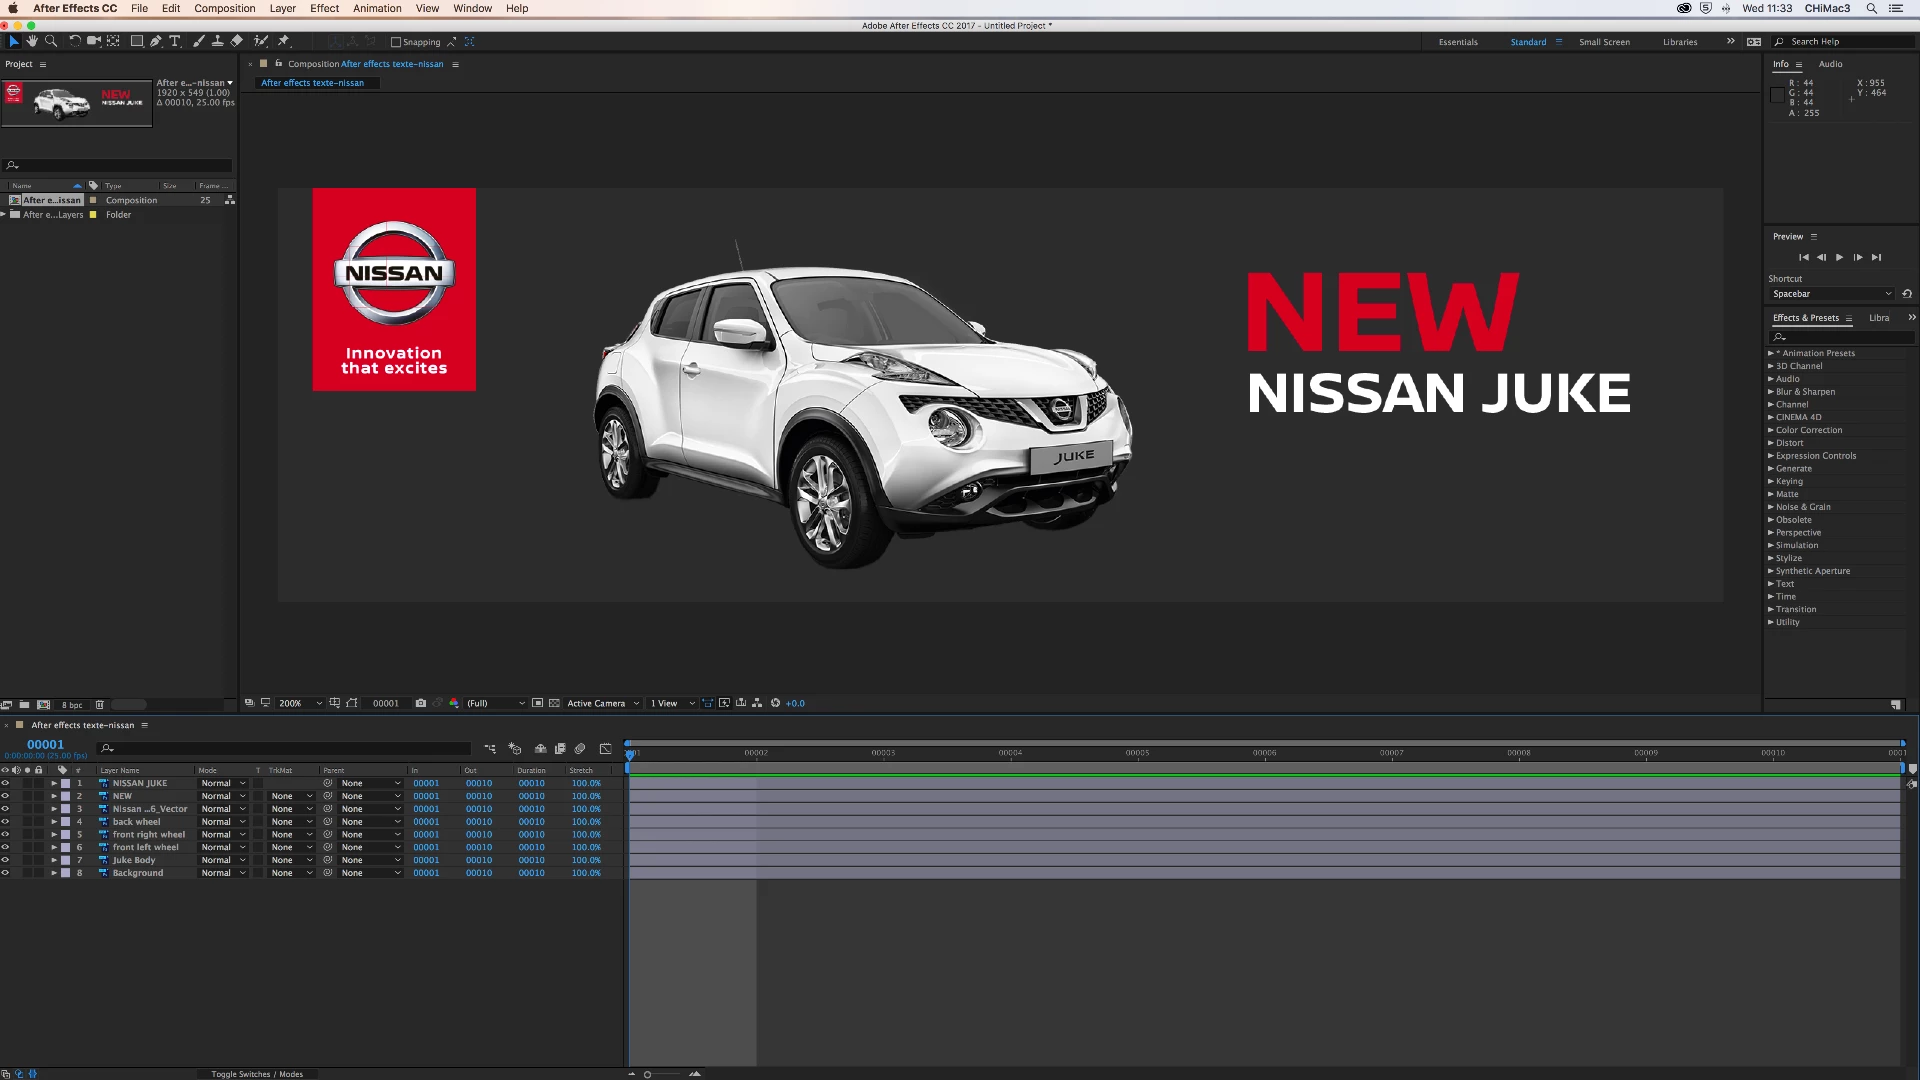Select the Horizontal Type tool
Viewport: 1920px width, 1080px height.
coord(175,41)
